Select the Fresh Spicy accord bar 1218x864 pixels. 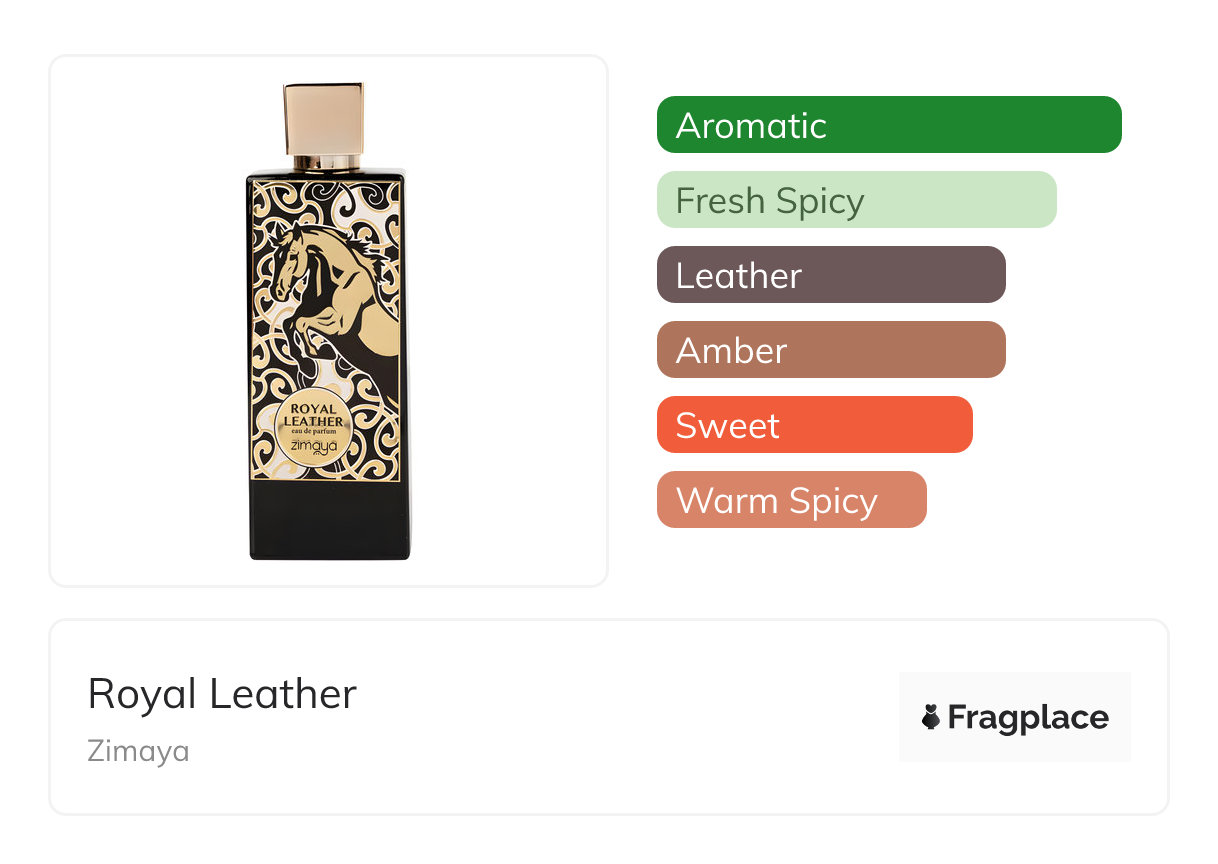(x=857, y=200)
